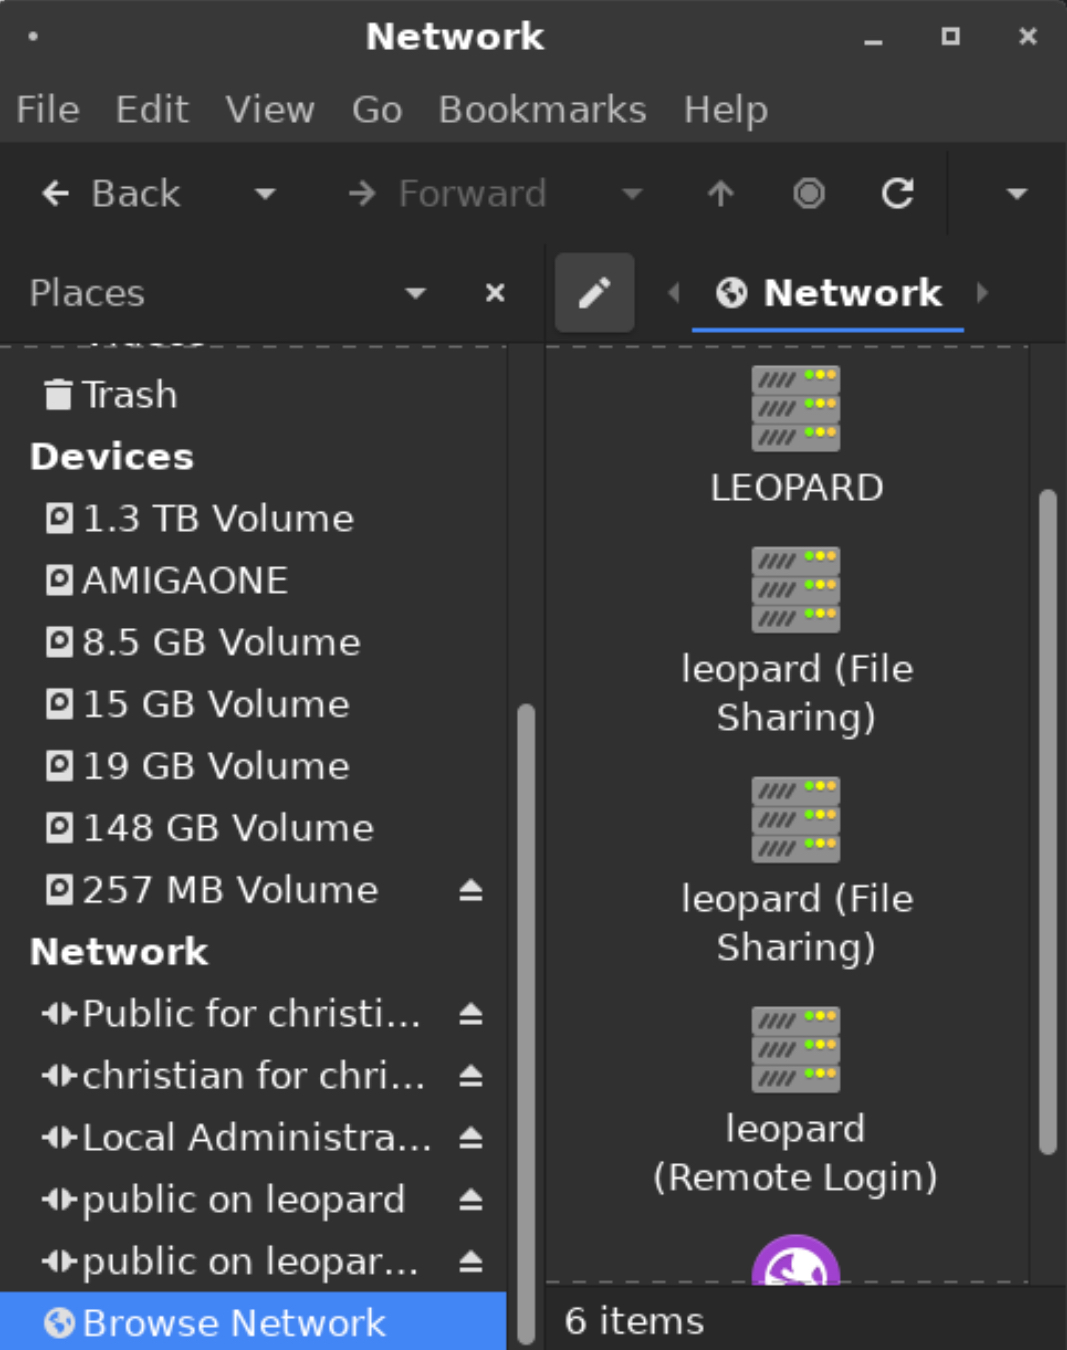Open the Places sidebar type dropdown
The height and width of the screenshot is (1350, 1067).
[x=415, y=293]
